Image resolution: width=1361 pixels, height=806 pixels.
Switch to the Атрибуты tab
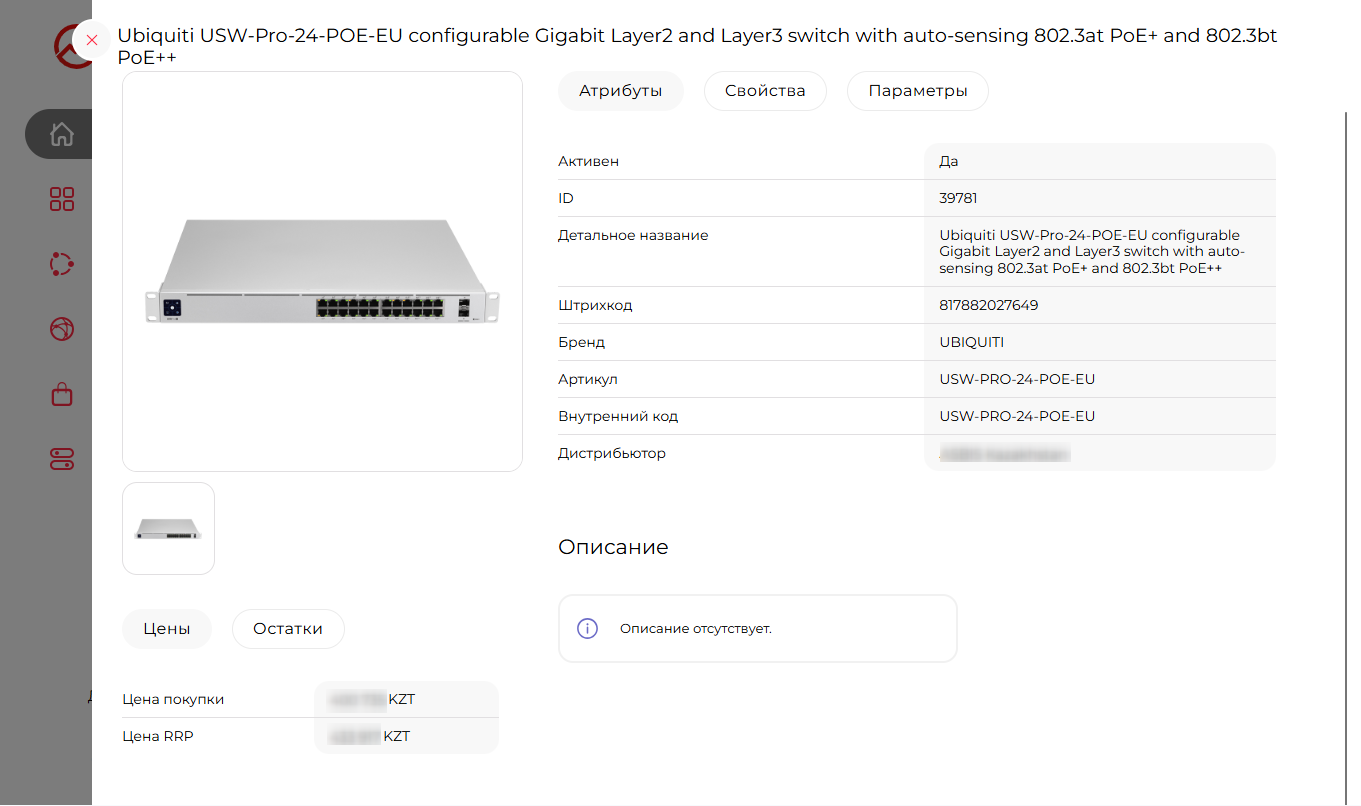pyautogui.click(x=621, y=91)
